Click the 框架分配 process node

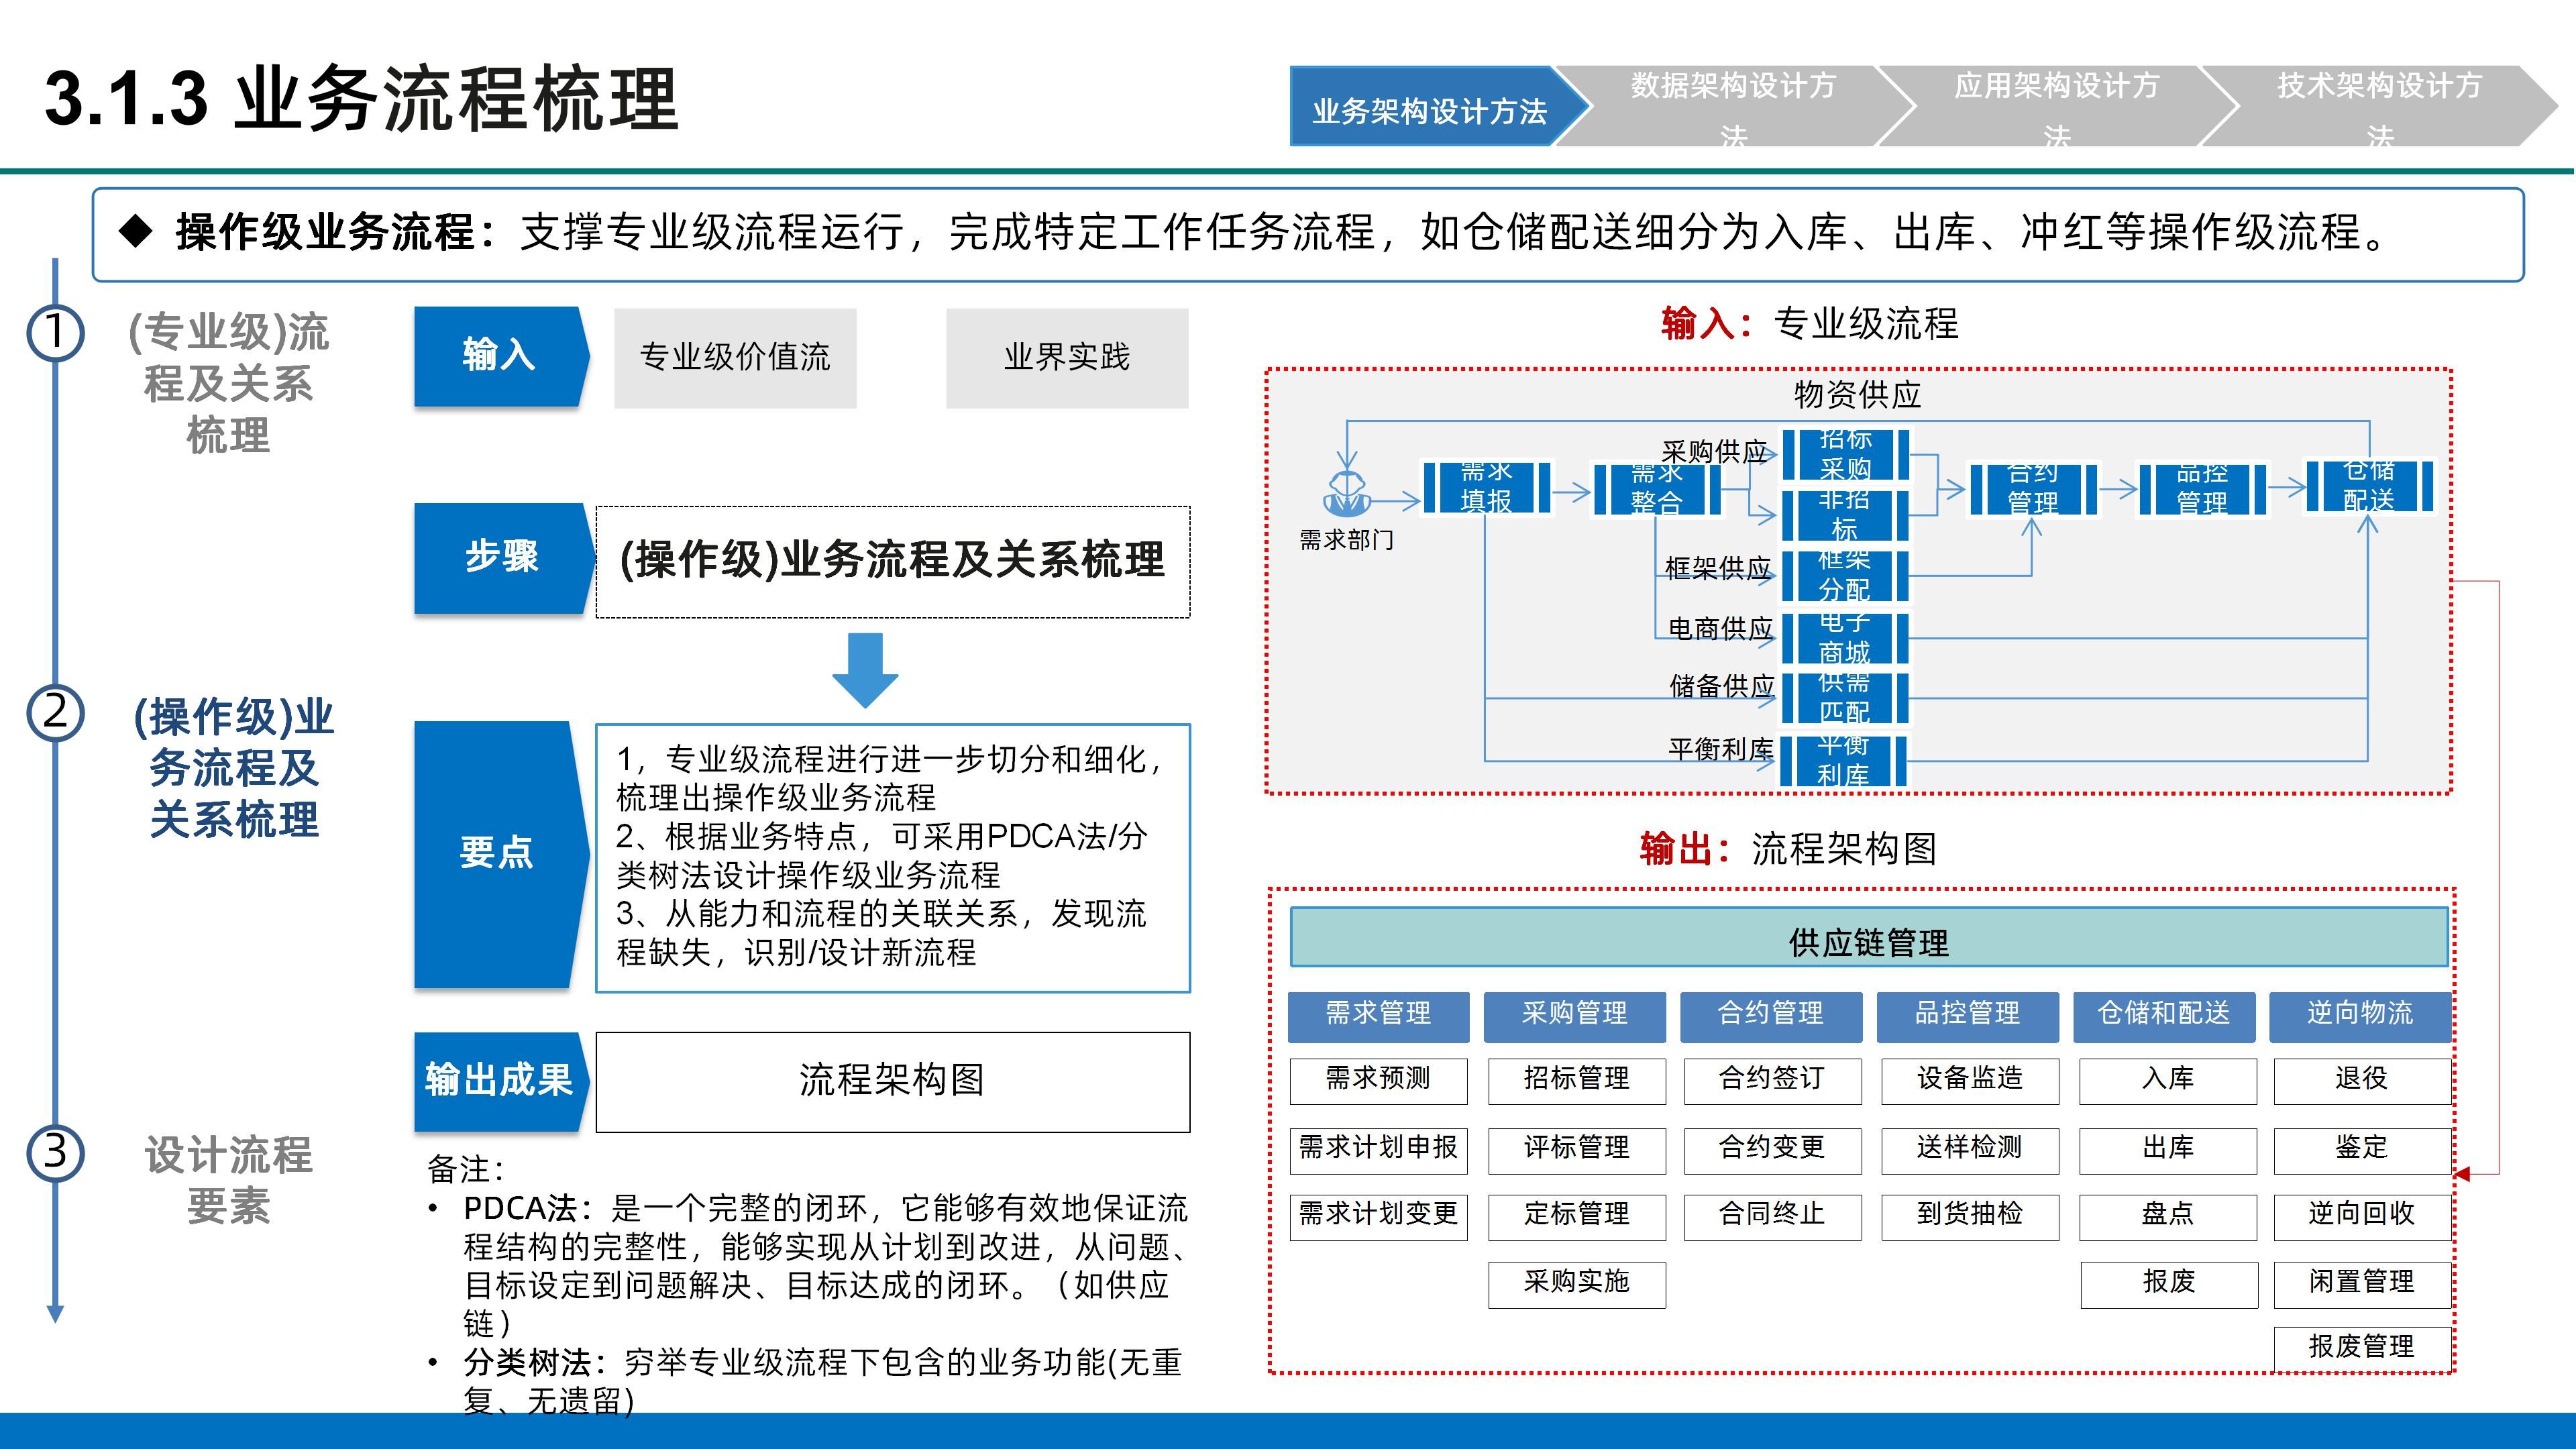click(1845, 576)
